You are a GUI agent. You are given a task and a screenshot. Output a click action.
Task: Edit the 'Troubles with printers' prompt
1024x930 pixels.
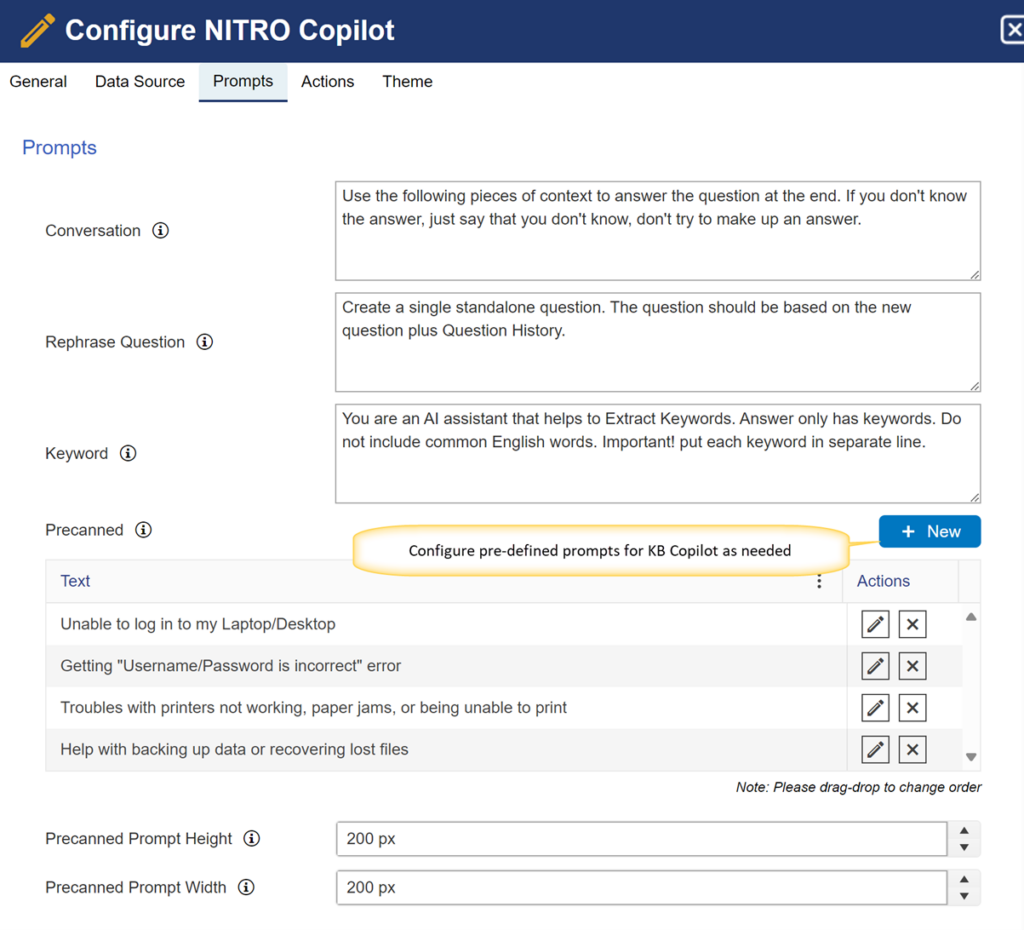coord(875,708)
